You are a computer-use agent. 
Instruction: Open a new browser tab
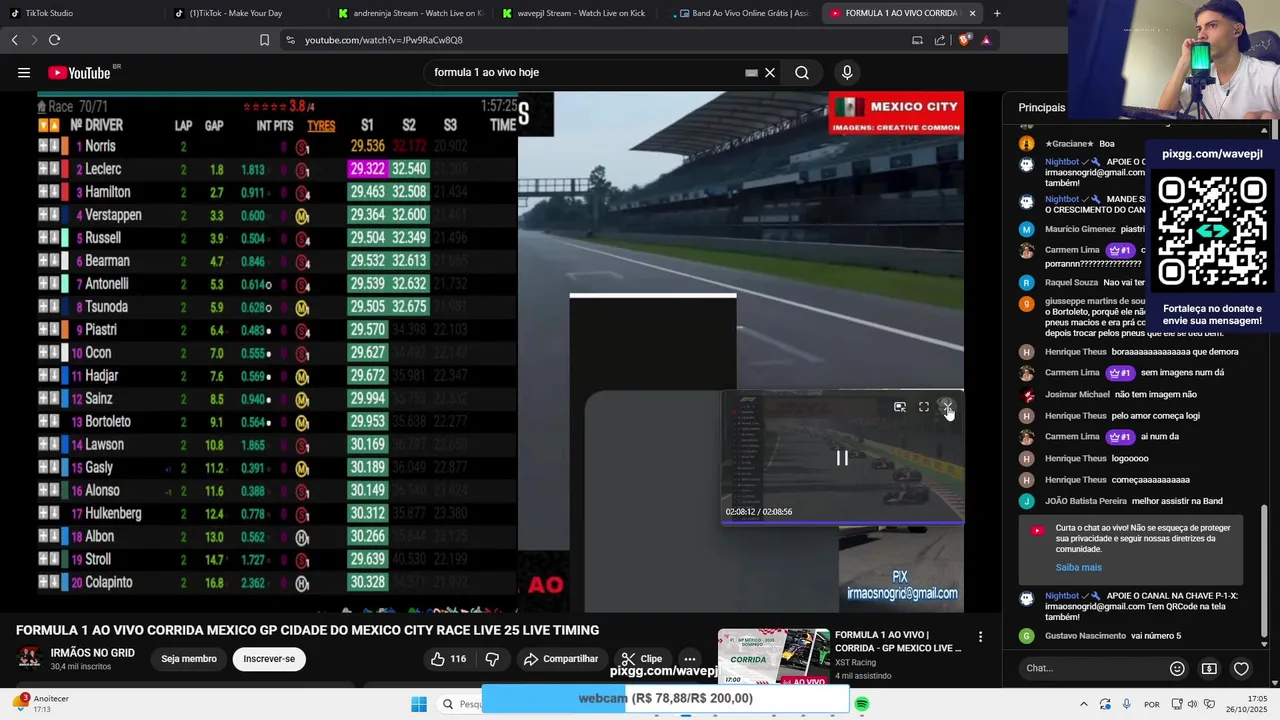pos(997,13)
